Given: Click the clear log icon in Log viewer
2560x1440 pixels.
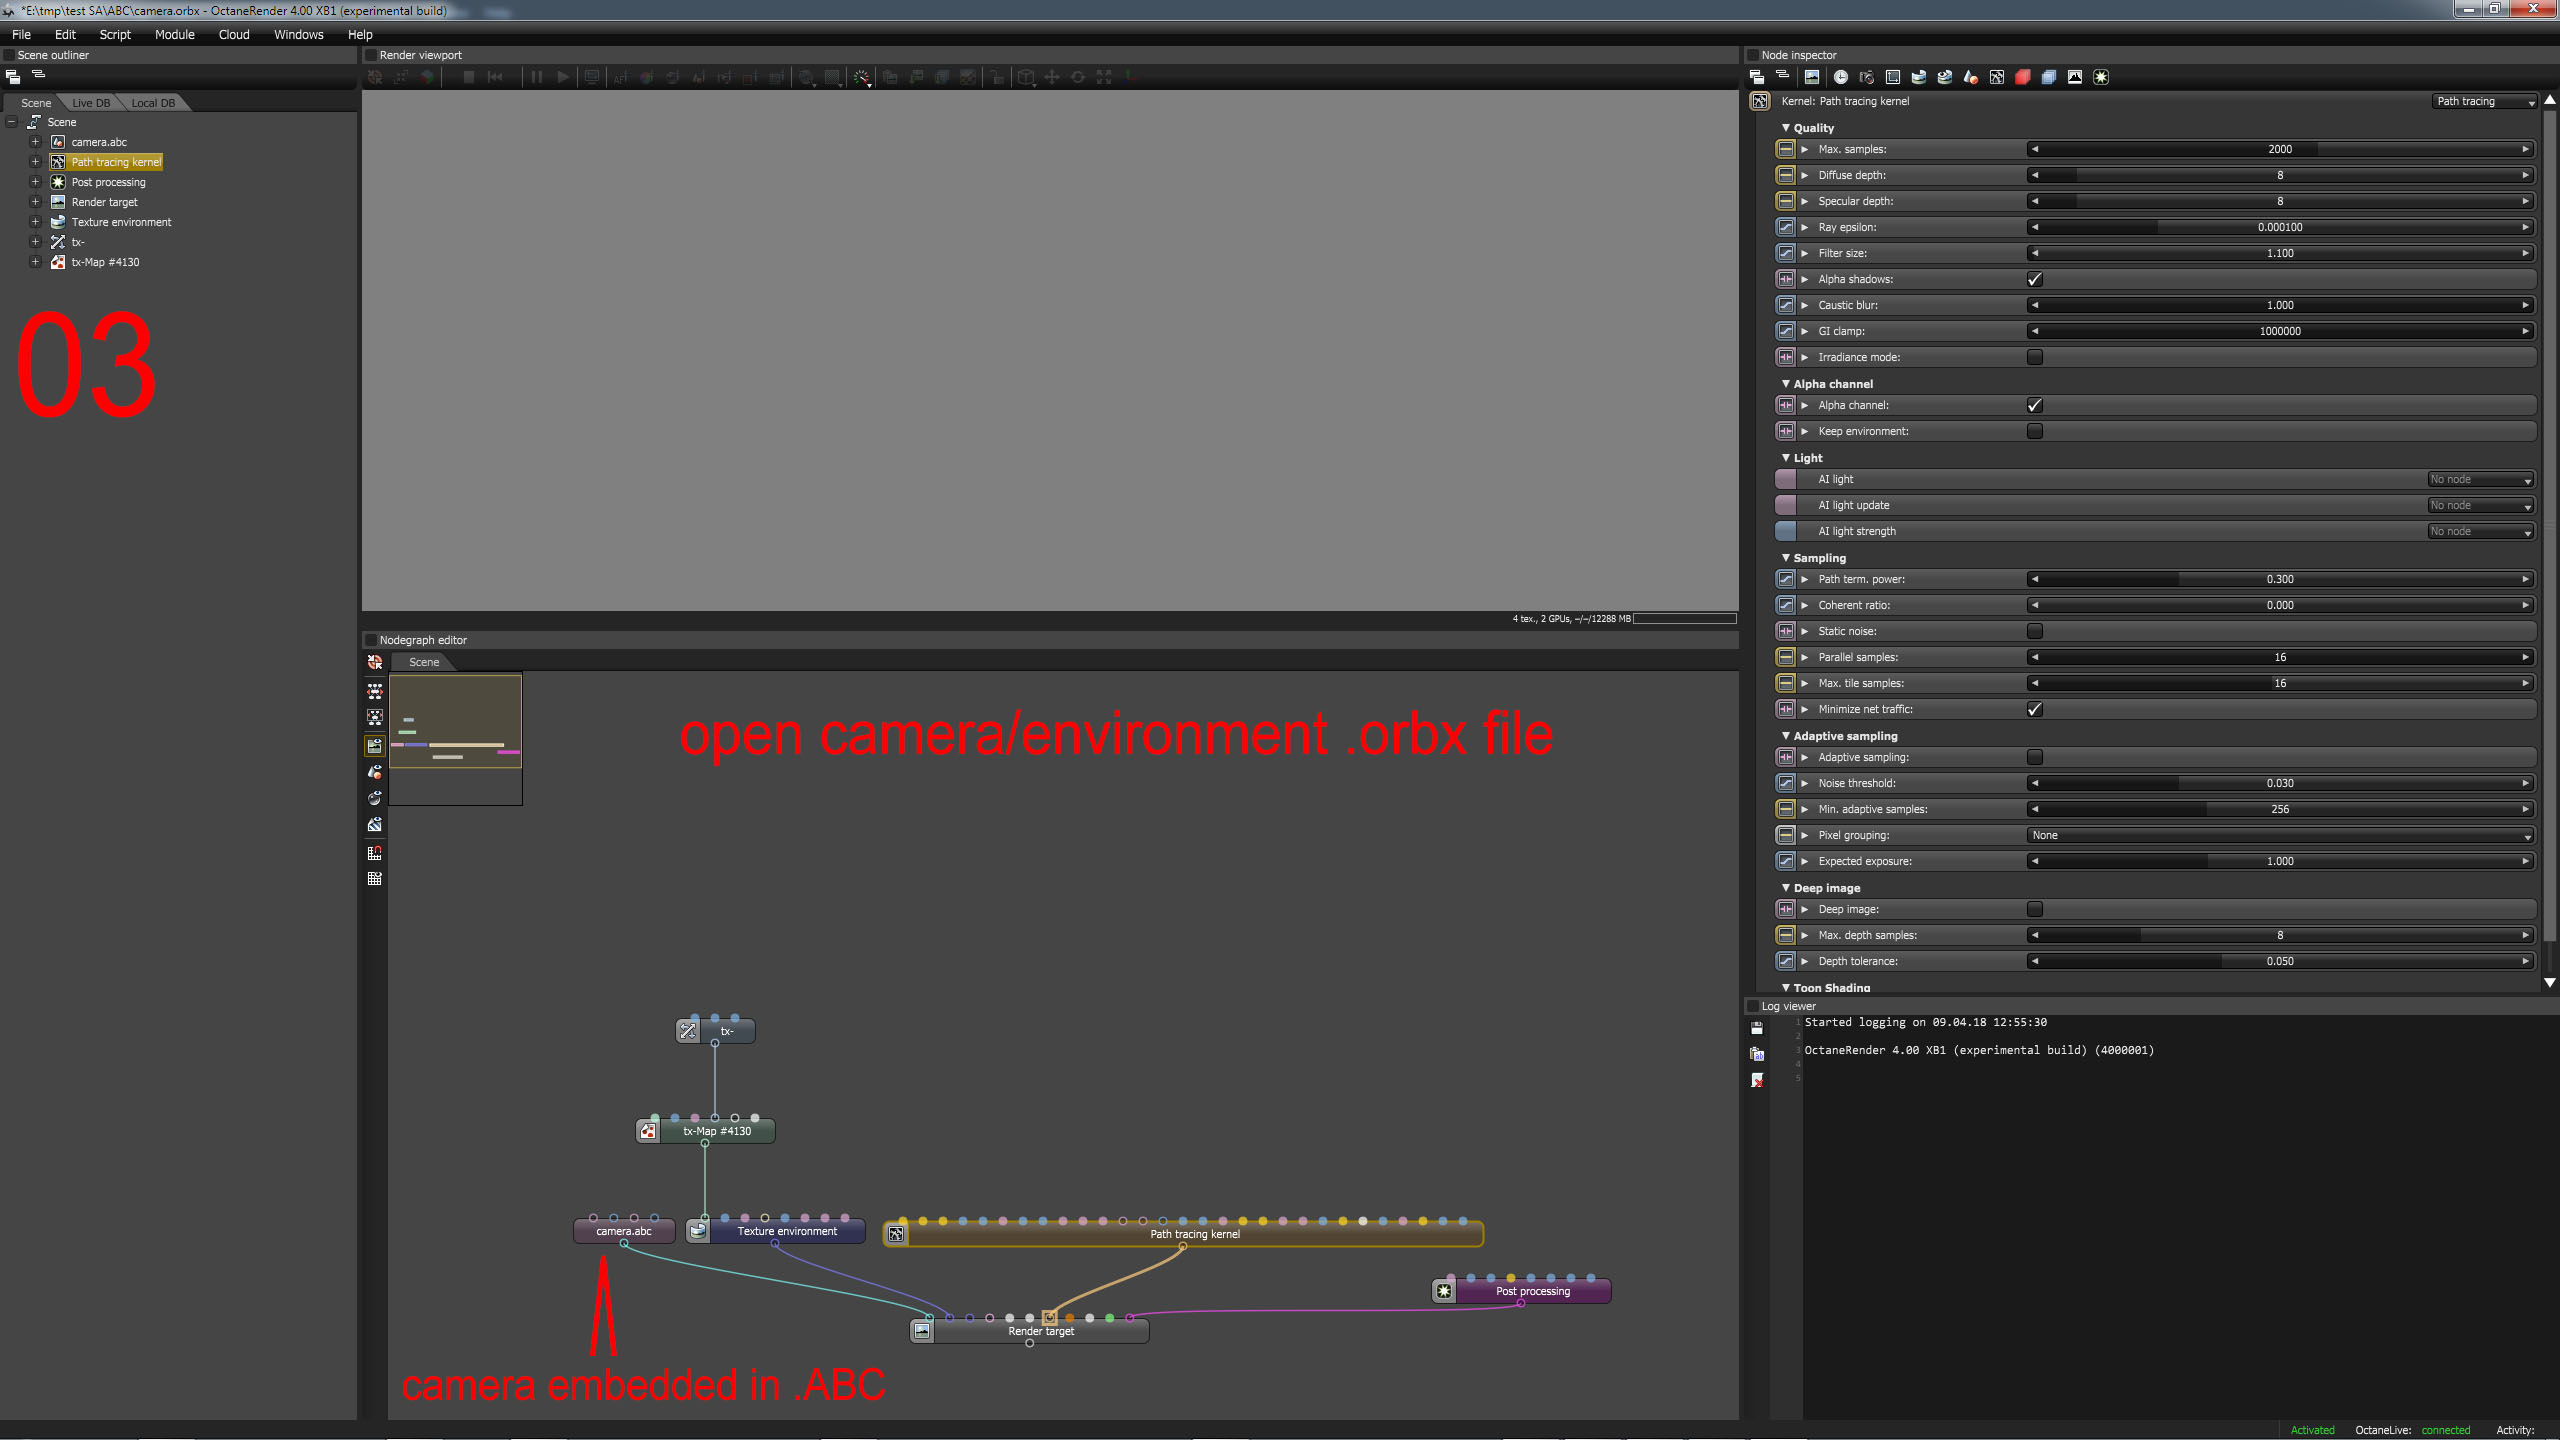Looking at the screenshot, I should pos(1757,1080).
